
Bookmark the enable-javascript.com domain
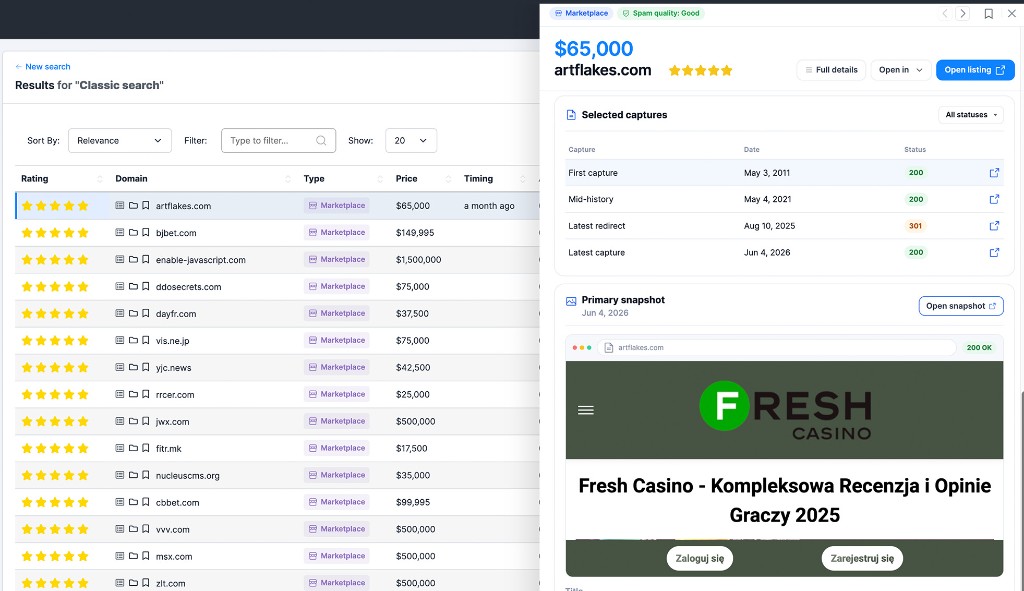[x=146, y=259]
